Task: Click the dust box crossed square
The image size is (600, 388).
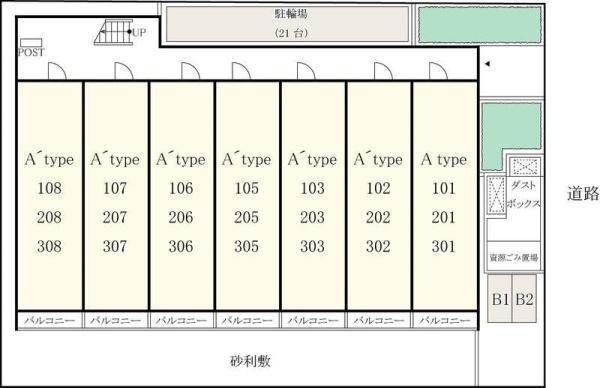Action: 525,166
